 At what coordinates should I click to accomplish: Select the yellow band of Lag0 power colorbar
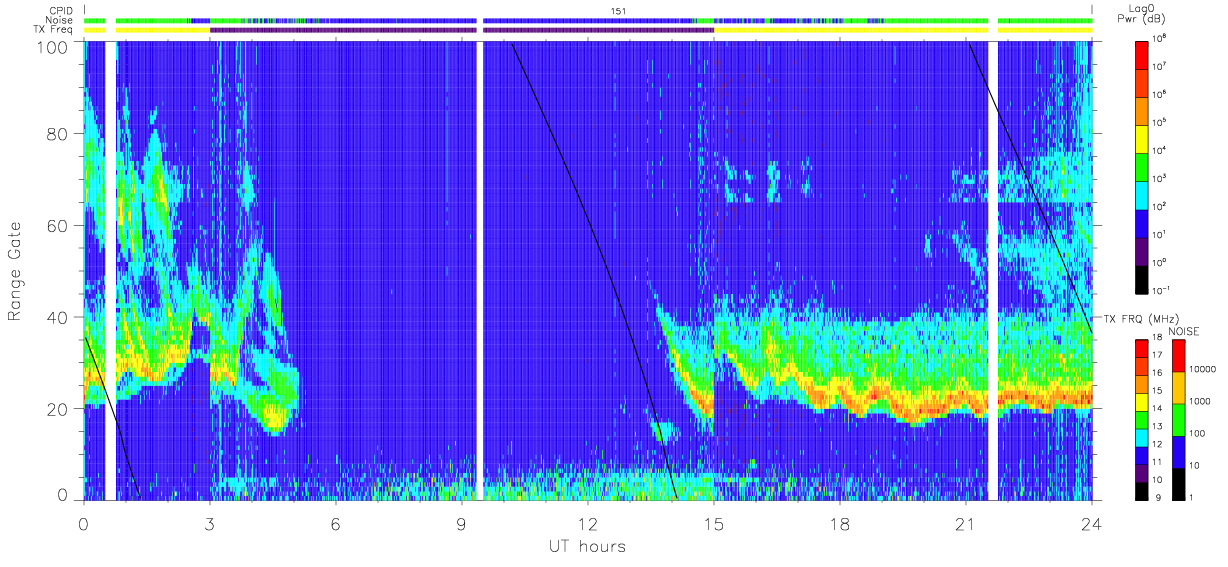tap(1144, 137)
